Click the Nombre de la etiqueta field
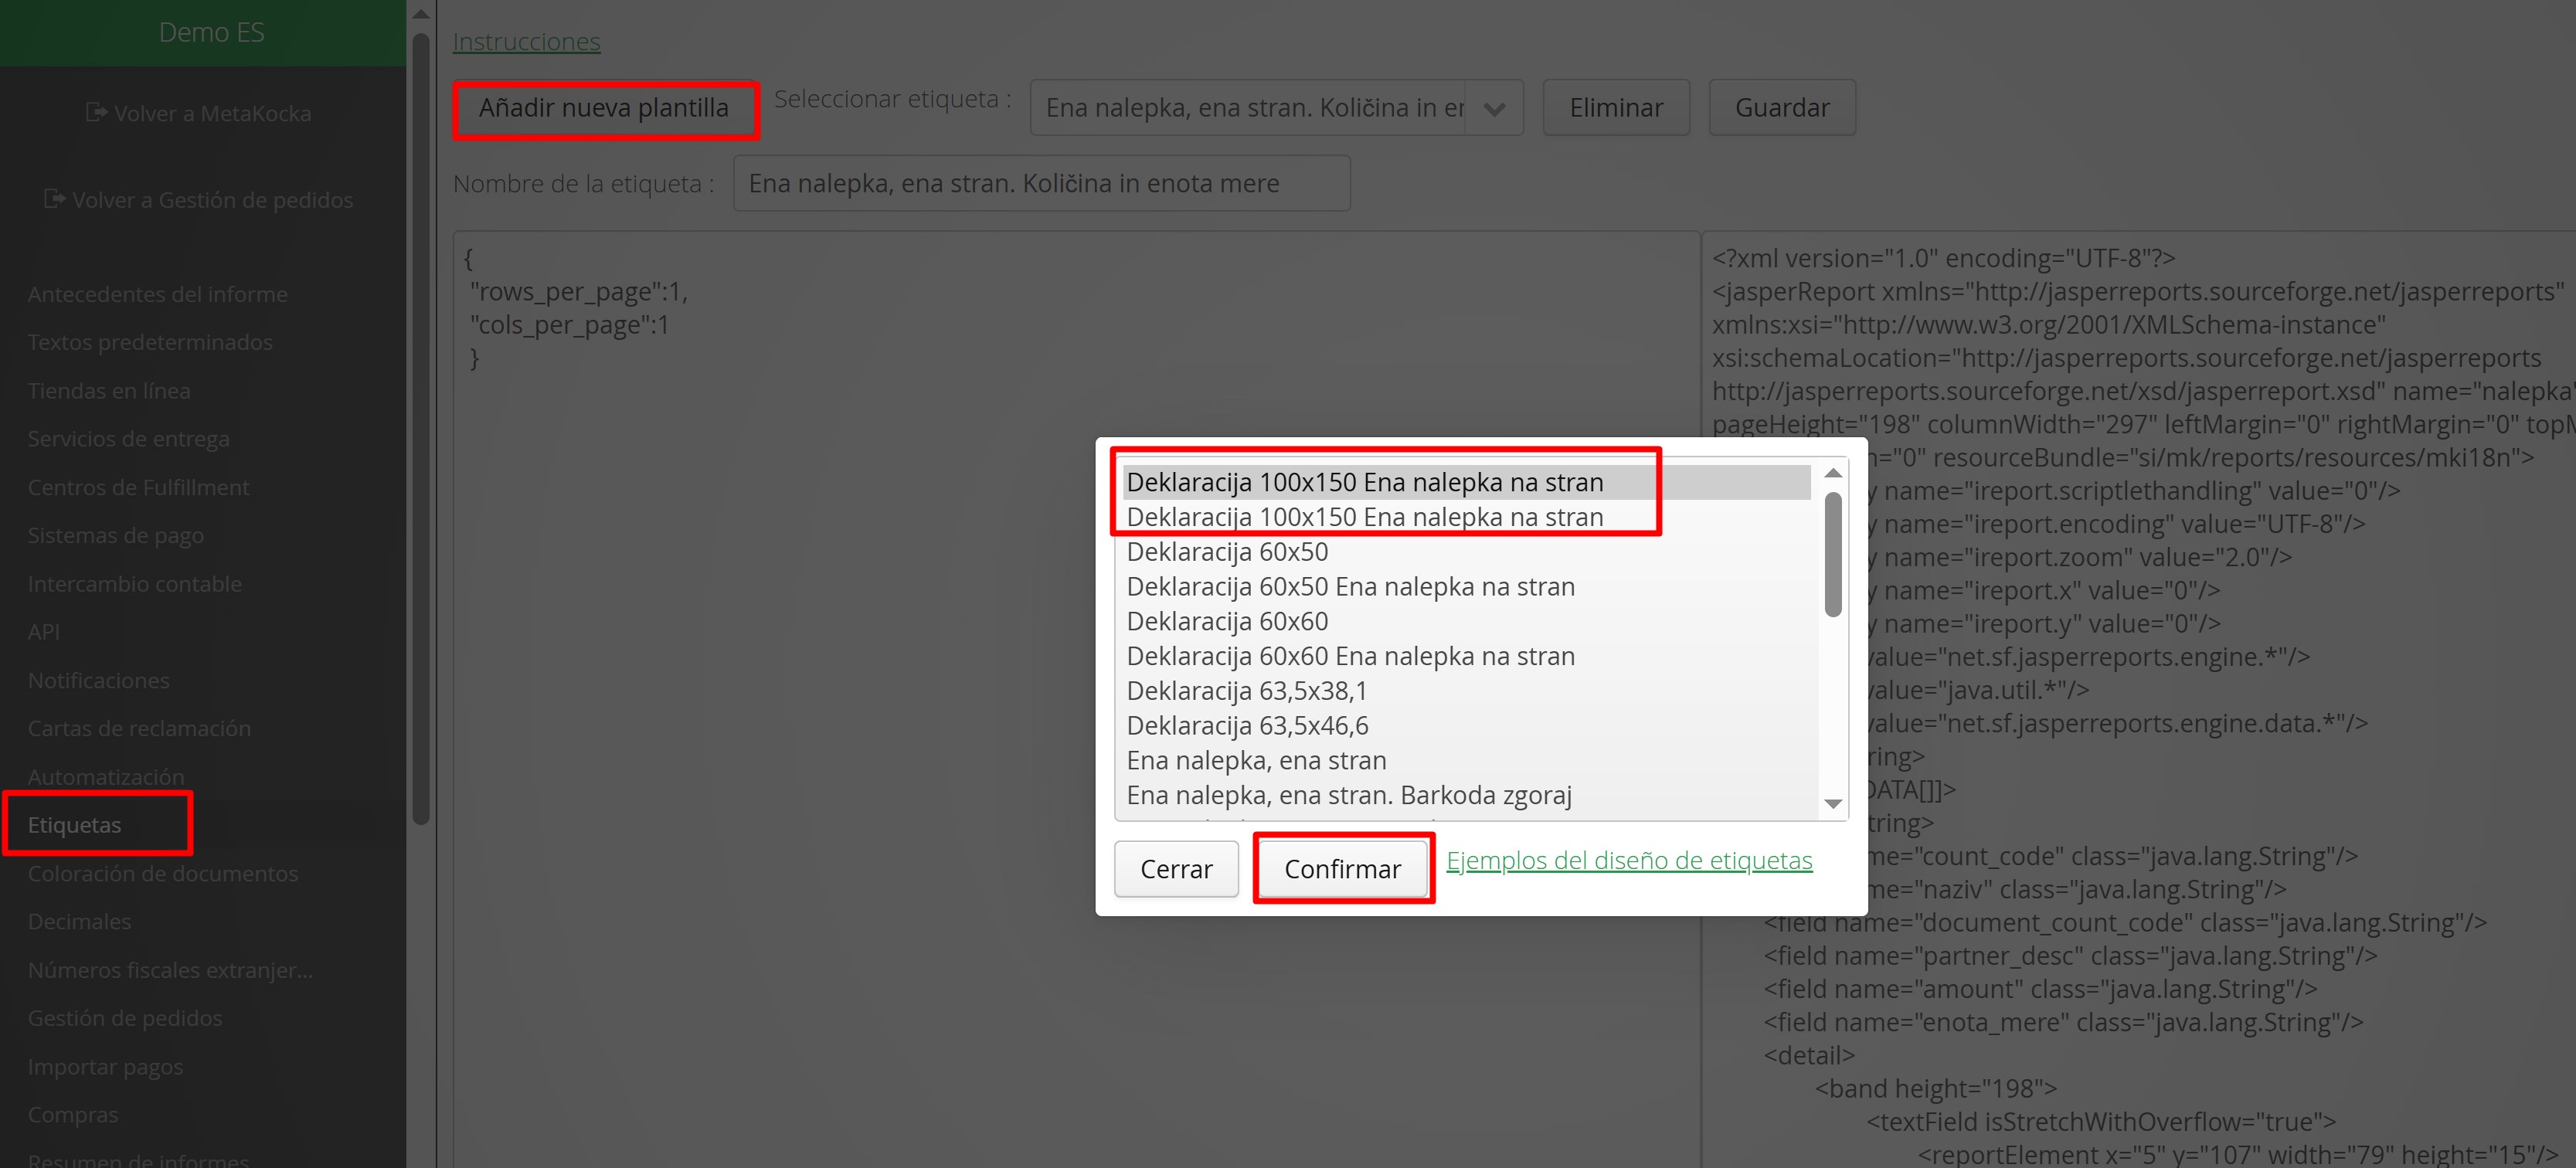 (1041, 184)
